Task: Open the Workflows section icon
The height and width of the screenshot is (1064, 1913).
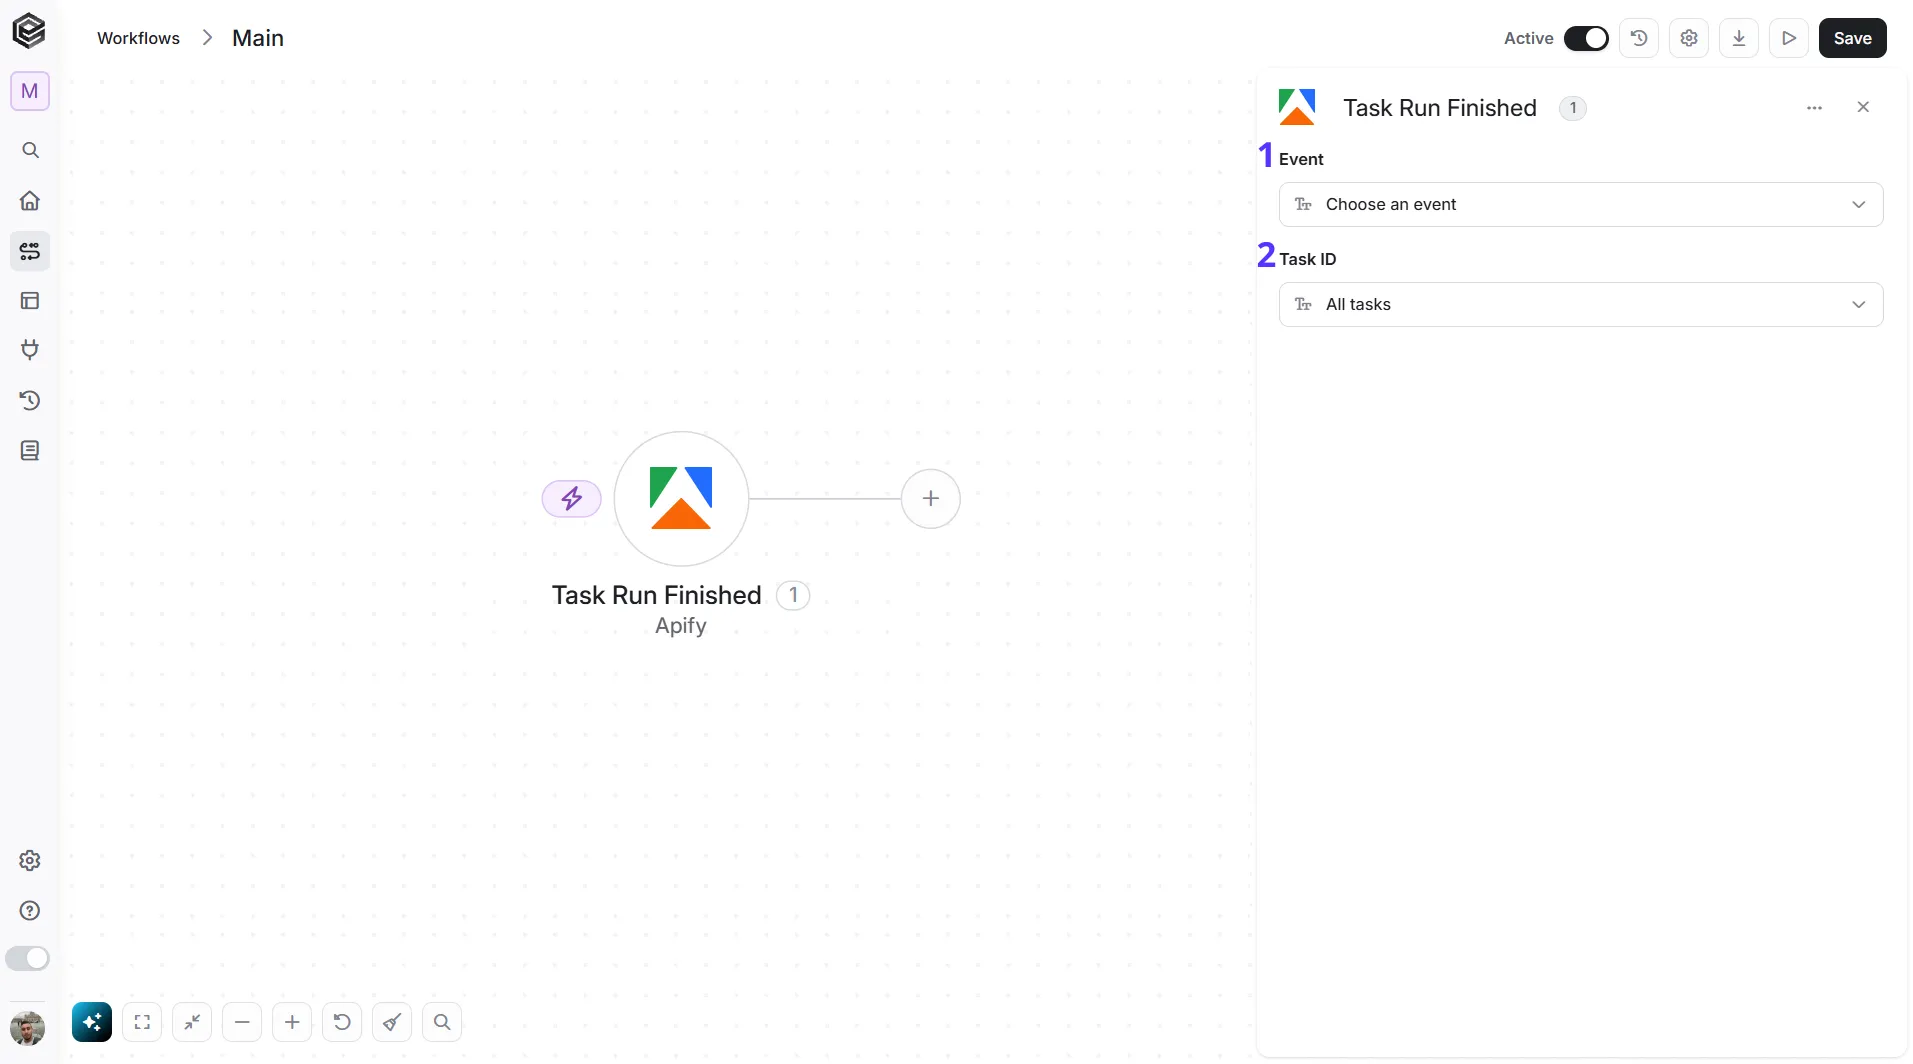Action: [30, 251]
